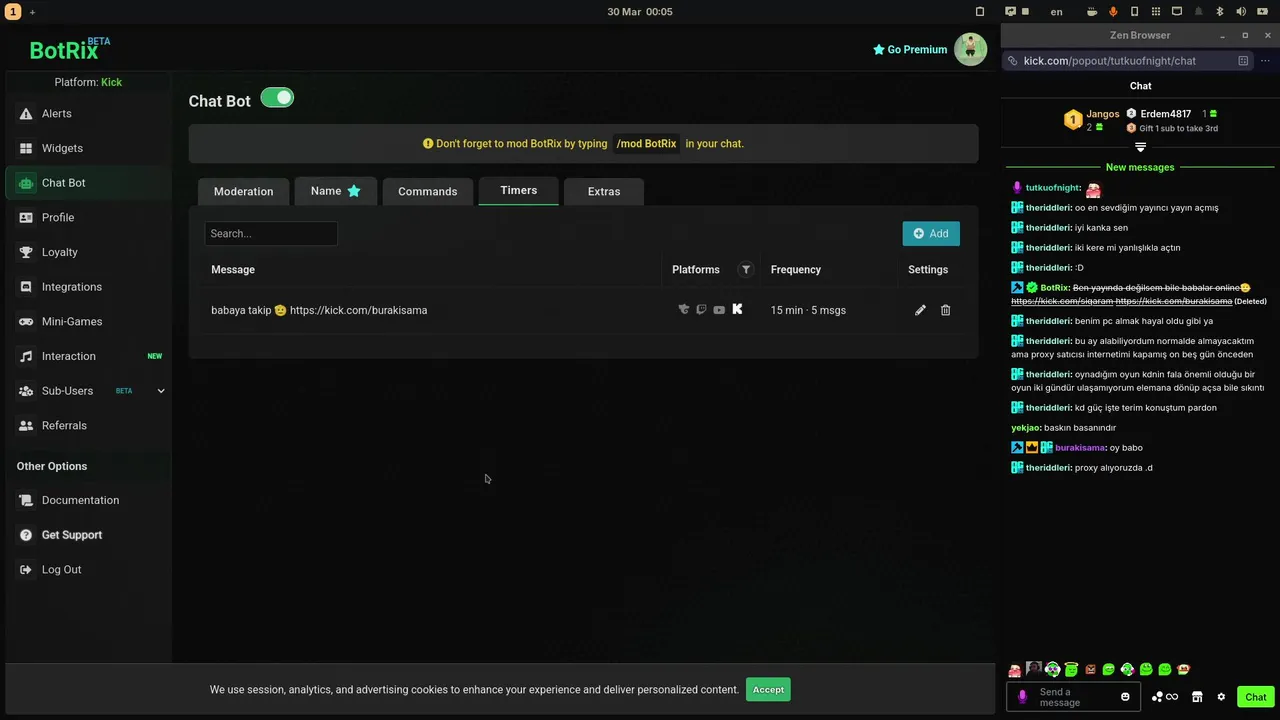Screen dimensions: 1280x720
Task: Click Erdem4817 on the Kick chat leaderboard
Action: (x=1165, y=114)
